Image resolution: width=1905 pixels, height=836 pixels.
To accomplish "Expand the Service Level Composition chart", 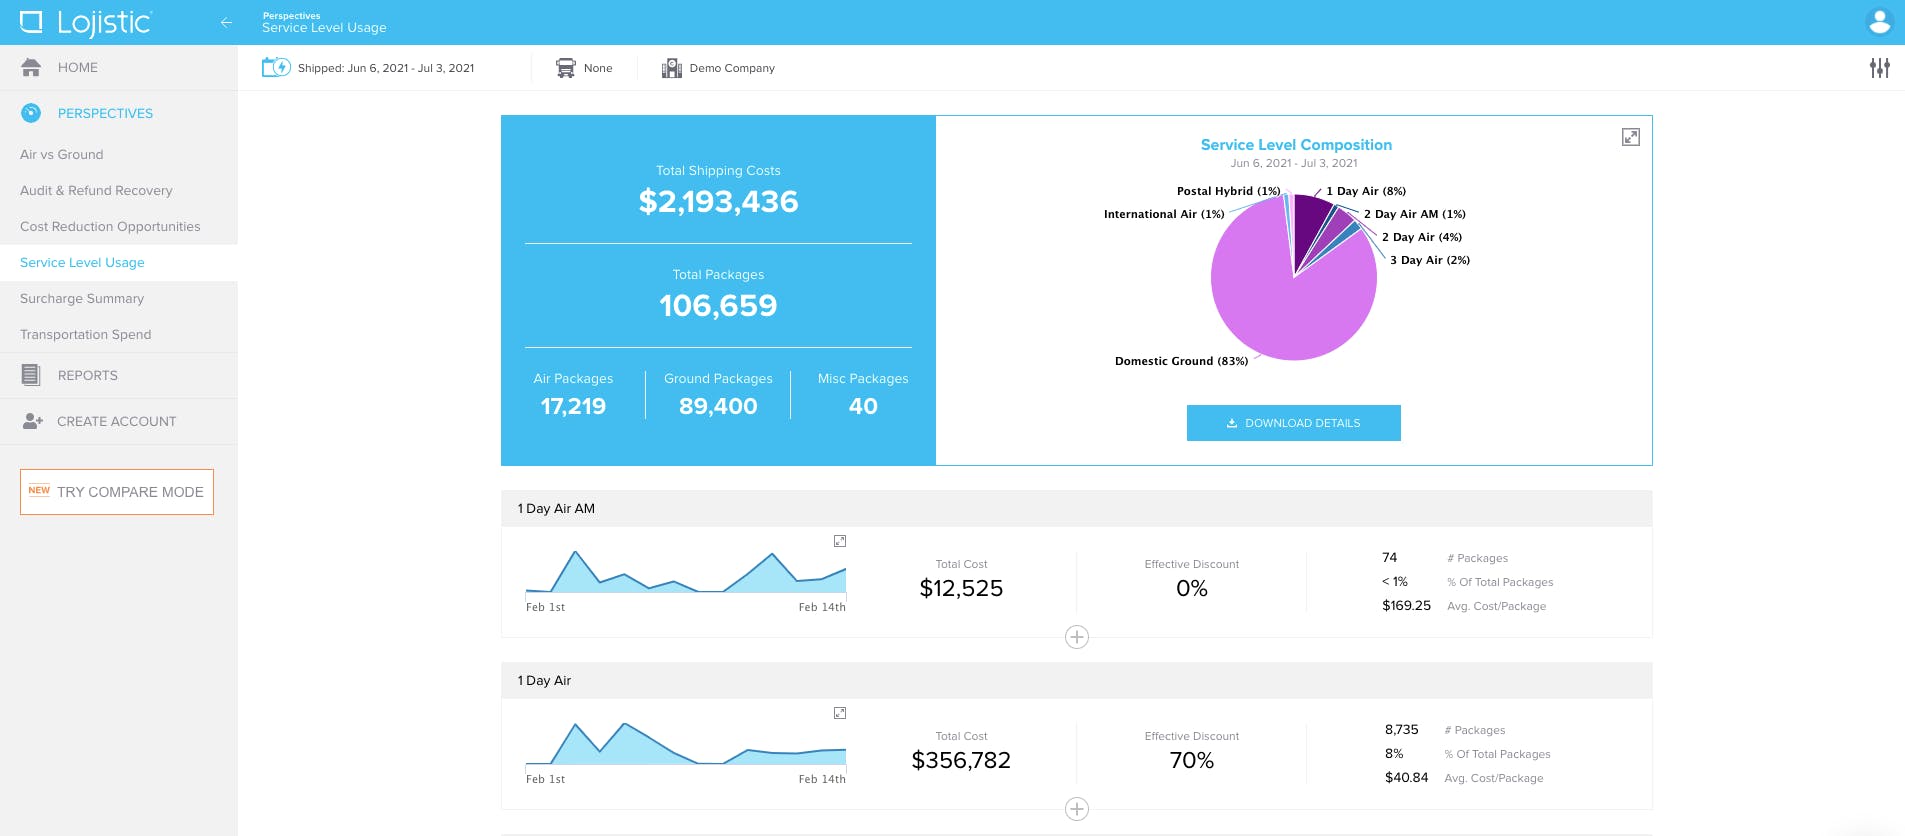I will click(x=1630, y=137).
